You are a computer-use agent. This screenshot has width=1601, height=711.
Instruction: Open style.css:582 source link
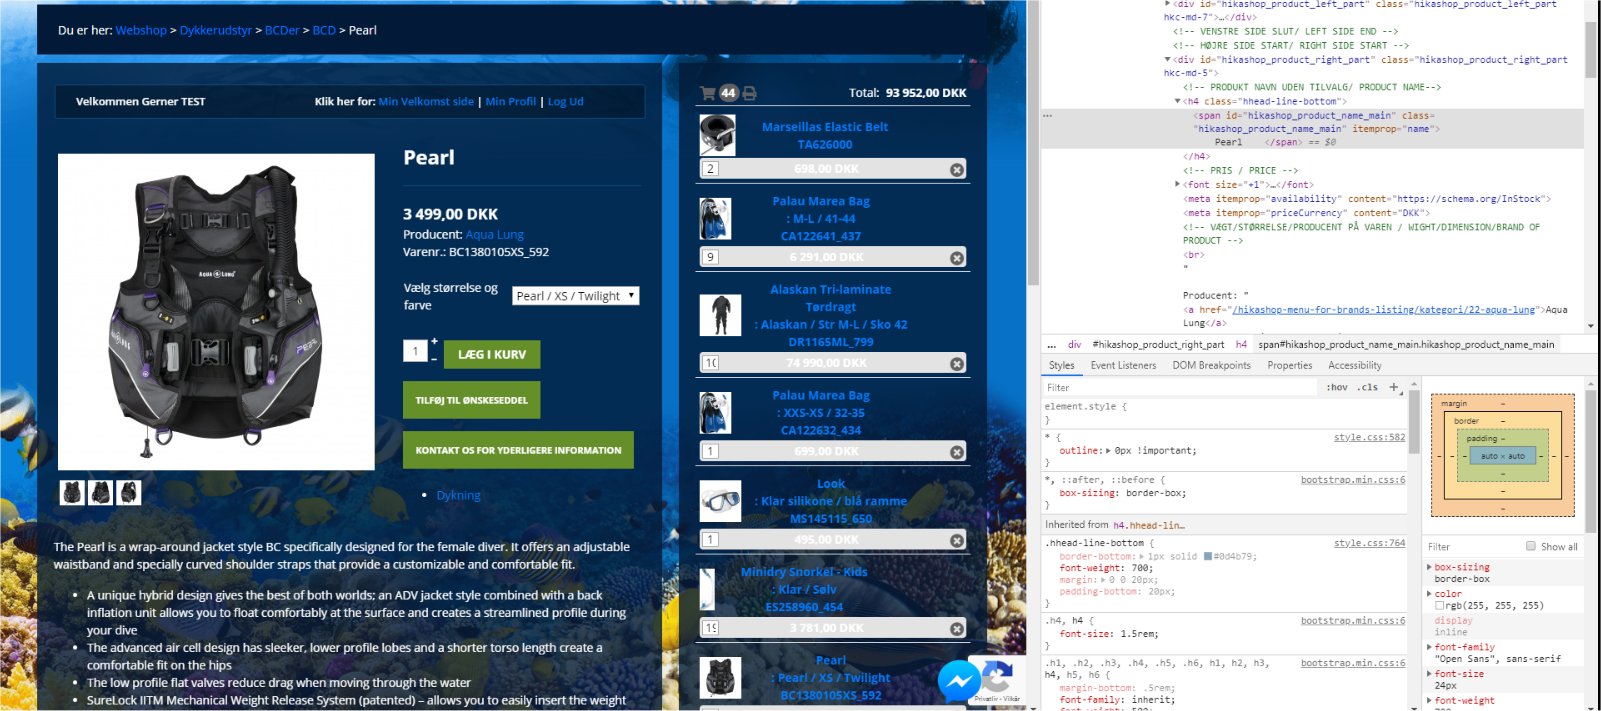coord(1369,438)
